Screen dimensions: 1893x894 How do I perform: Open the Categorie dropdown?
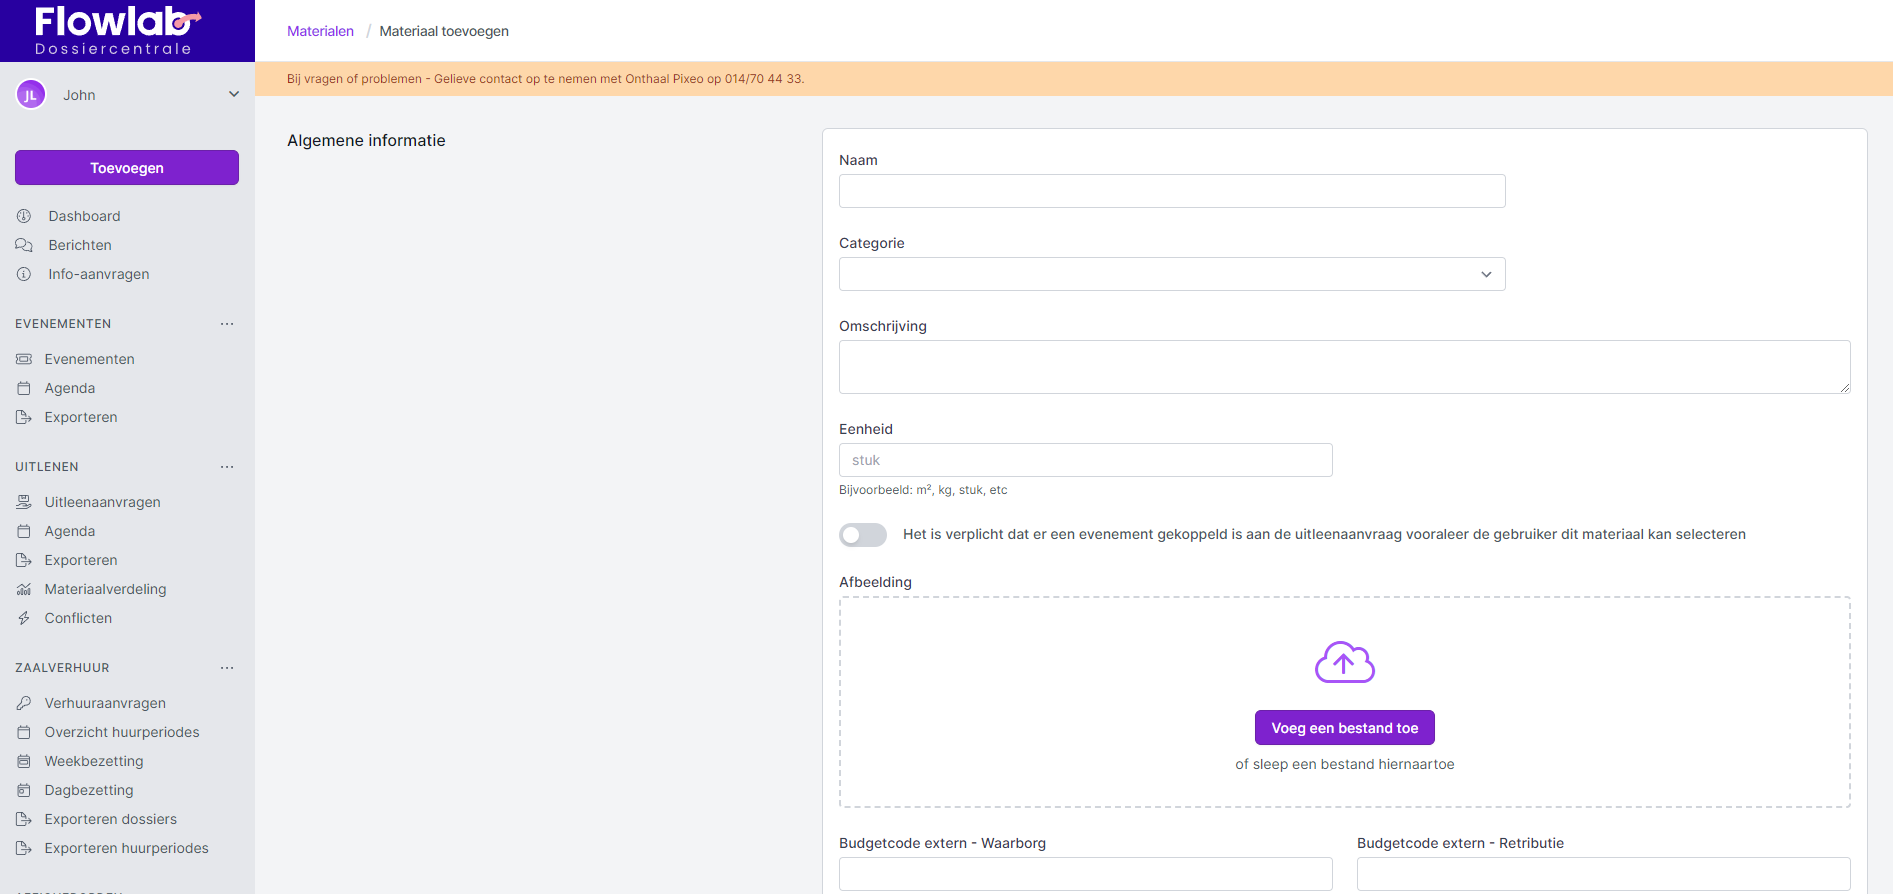pyautogui.click(x=1171, y=274)
